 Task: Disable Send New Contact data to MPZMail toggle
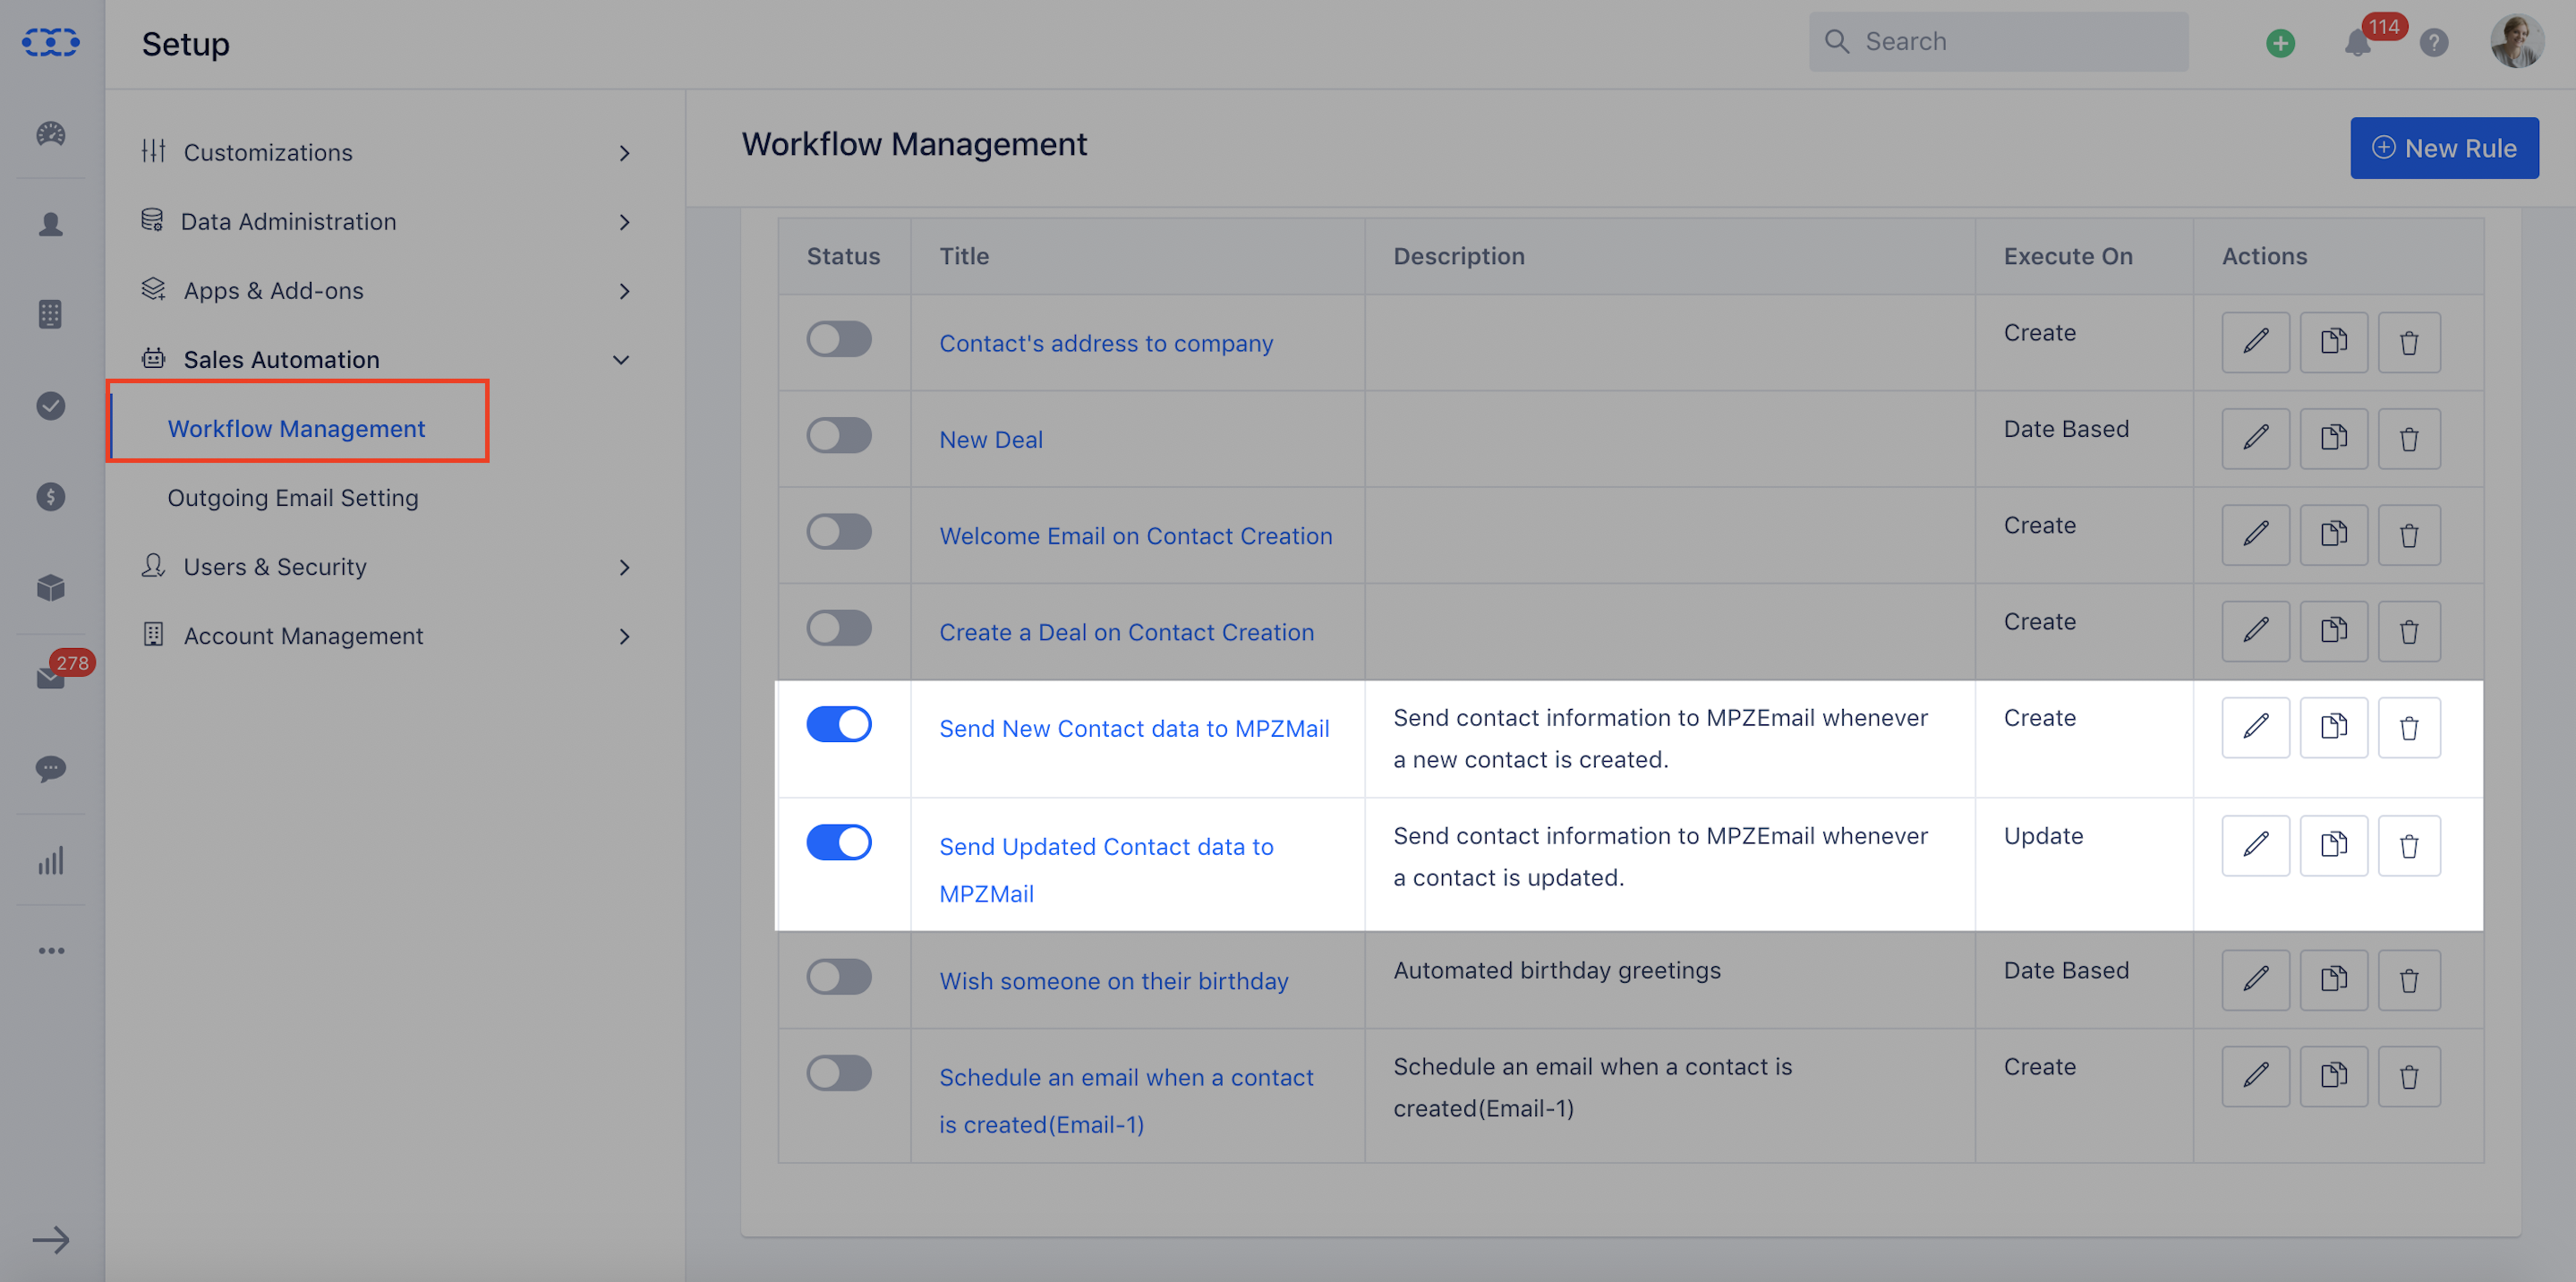pyautogui.click(x=839, y=724)
